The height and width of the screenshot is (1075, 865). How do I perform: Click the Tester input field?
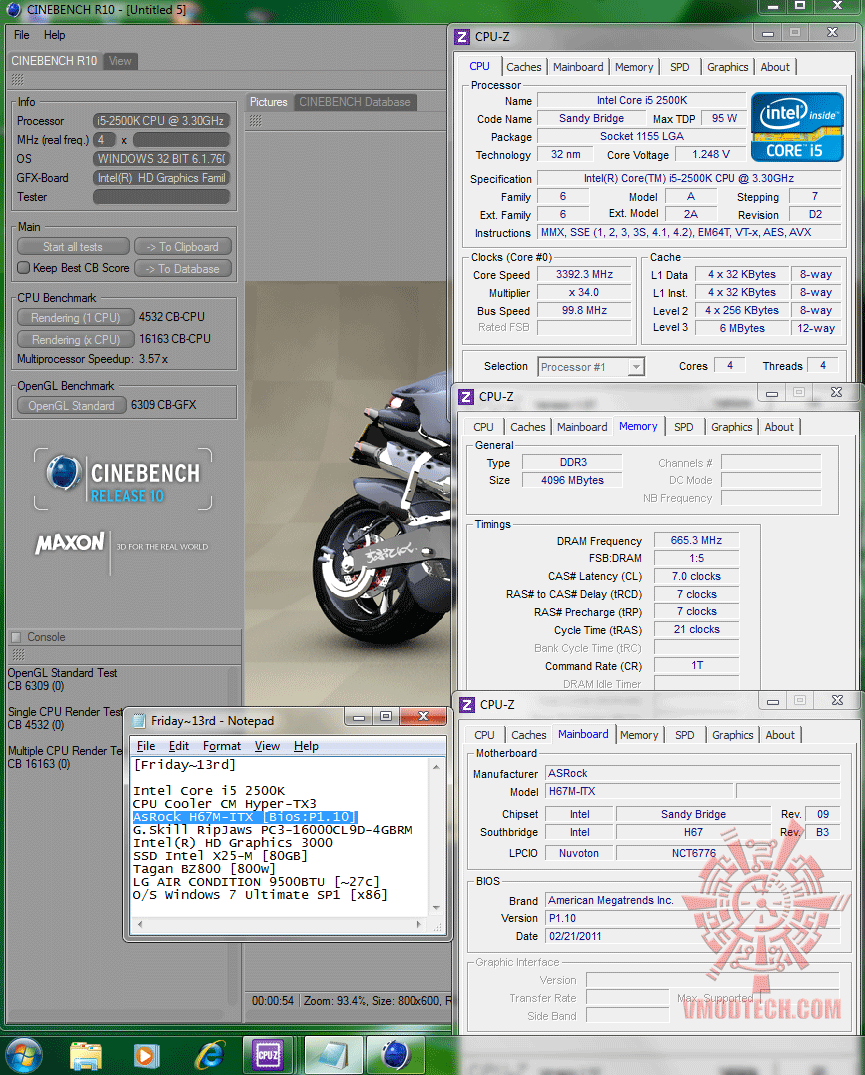[161, 197]
